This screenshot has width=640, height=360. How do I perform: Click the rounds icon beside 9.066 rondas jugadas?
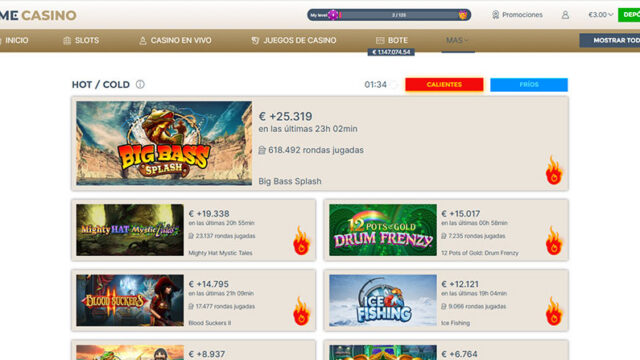point(444,306)
